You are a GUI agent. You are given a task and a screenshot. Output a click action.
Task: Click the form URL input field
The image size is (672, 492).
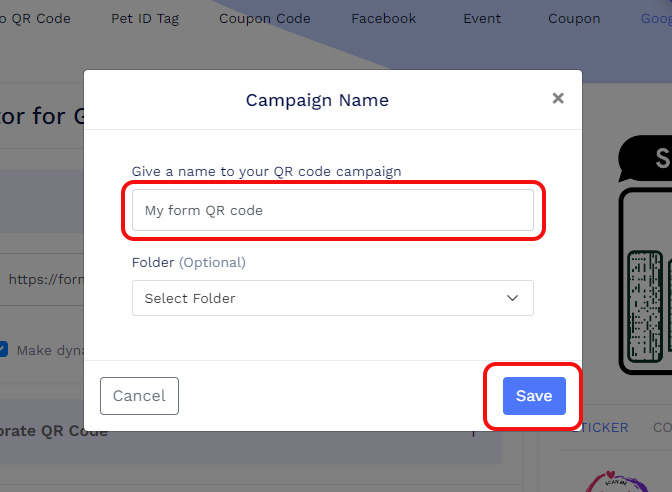(40, 280)
